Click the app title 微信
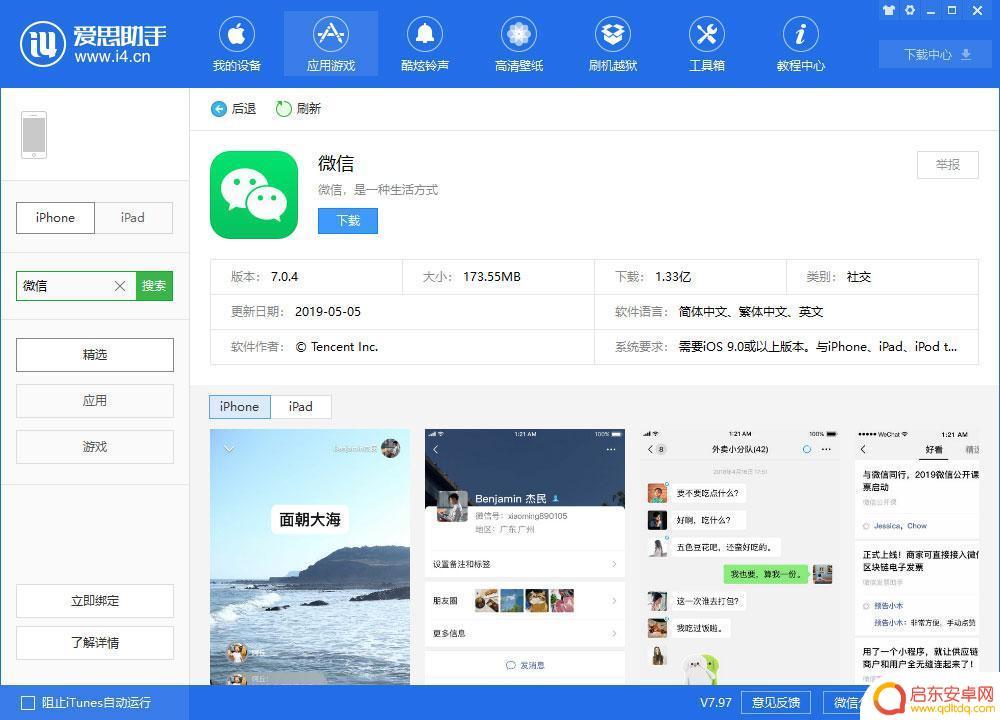Image resolution: width=1000 pixels, height=720 pixels. [x=335, y=164]
